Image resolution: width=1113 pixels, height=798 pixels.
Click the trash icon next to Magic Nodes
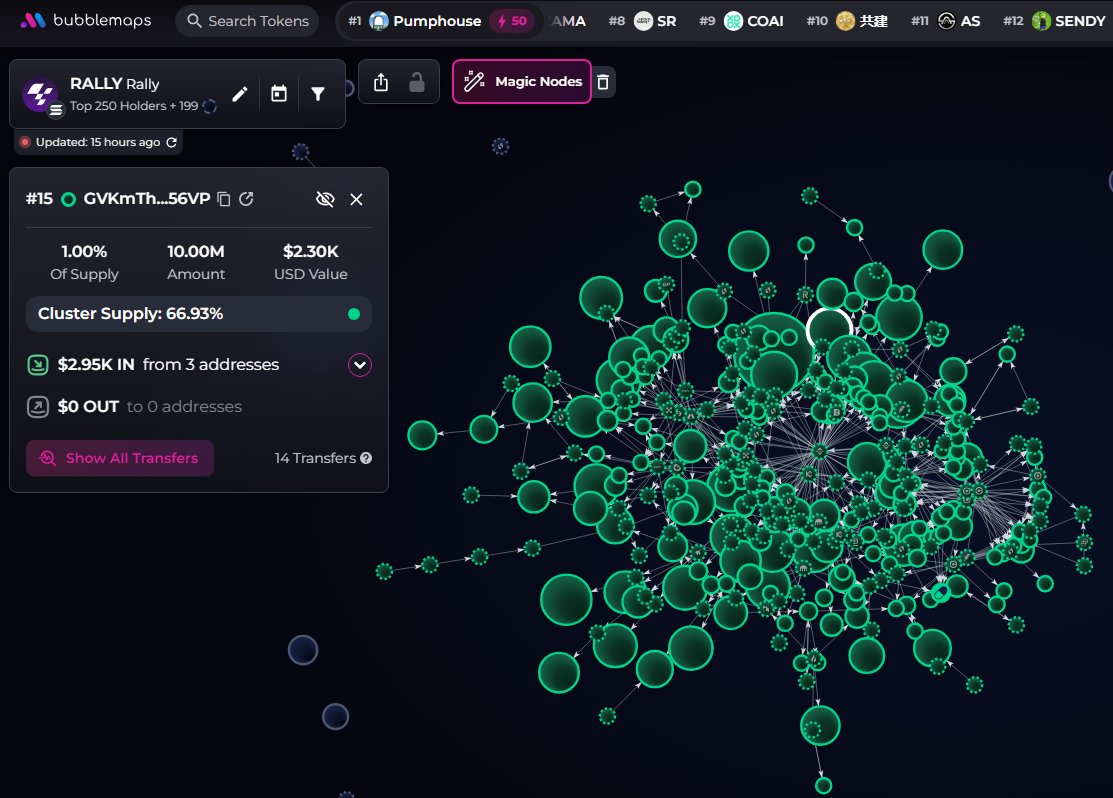tap(602, 82)
